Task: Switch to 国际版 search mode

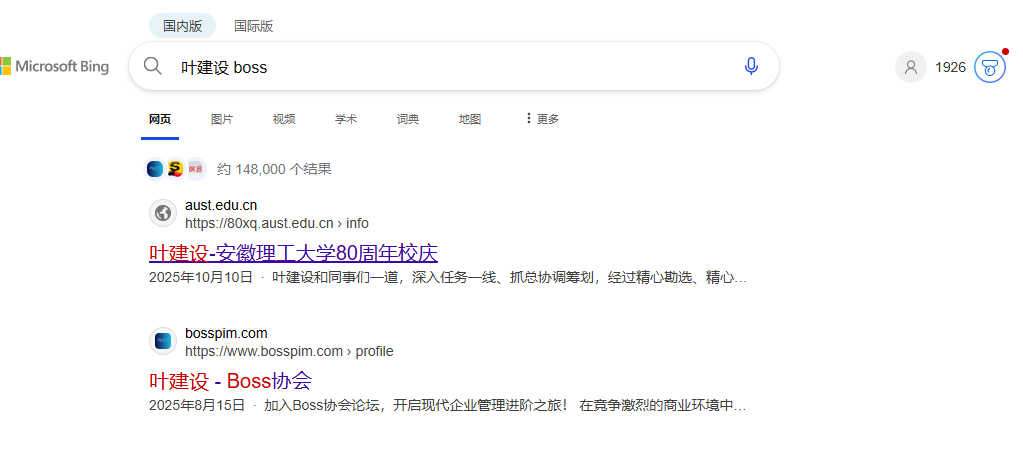Action: click(253, 26)
